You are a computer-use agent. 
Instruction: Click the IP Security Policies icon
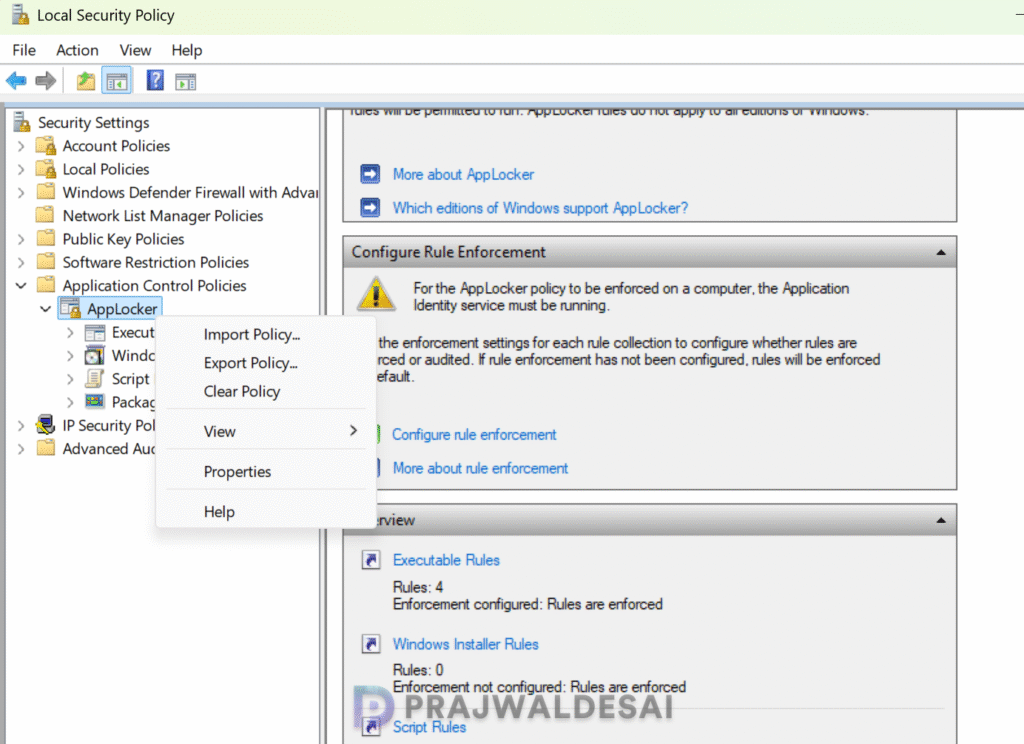45,425
